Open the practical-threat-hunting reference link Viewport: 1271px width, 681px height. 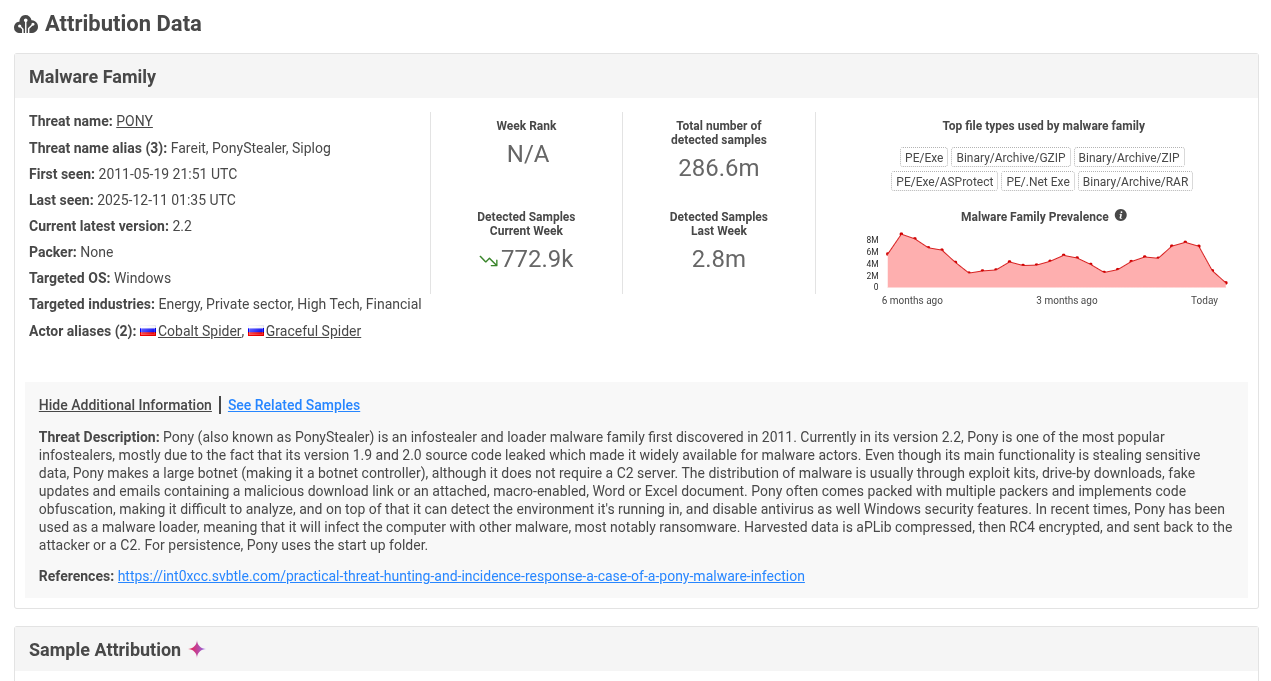point(461,575)
